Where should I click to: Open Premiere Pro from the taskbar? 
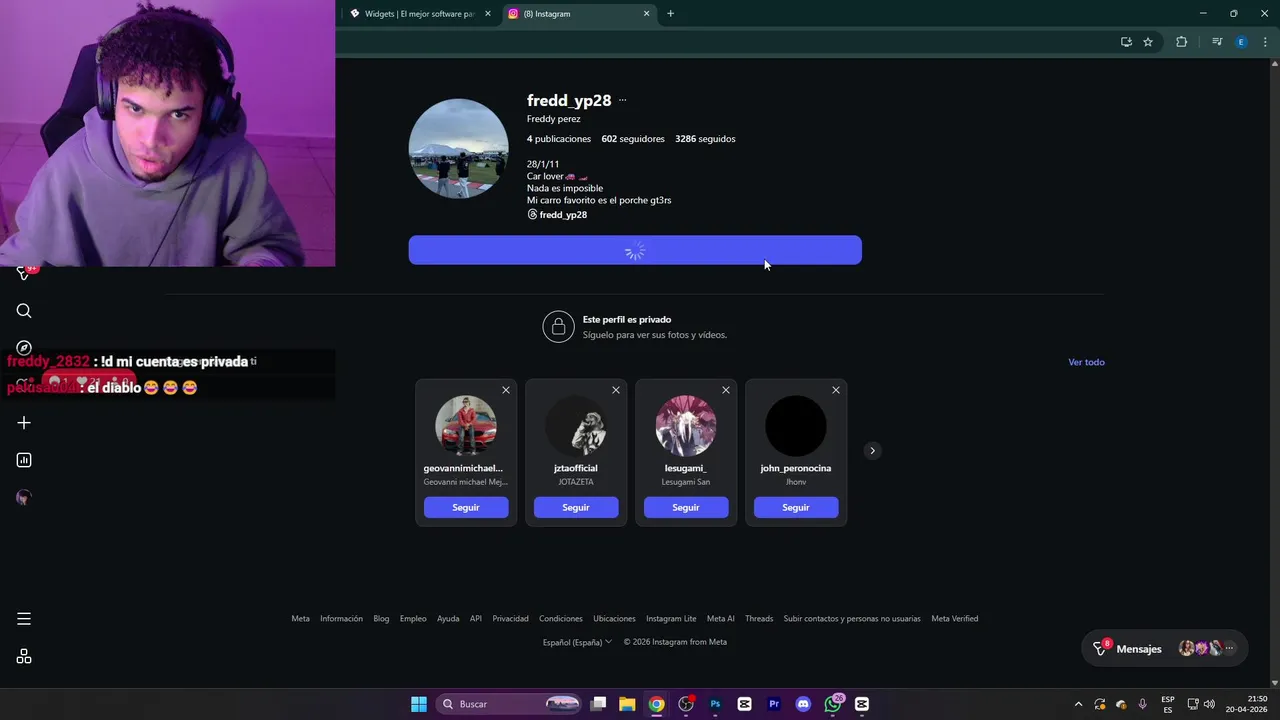[774, 704]
